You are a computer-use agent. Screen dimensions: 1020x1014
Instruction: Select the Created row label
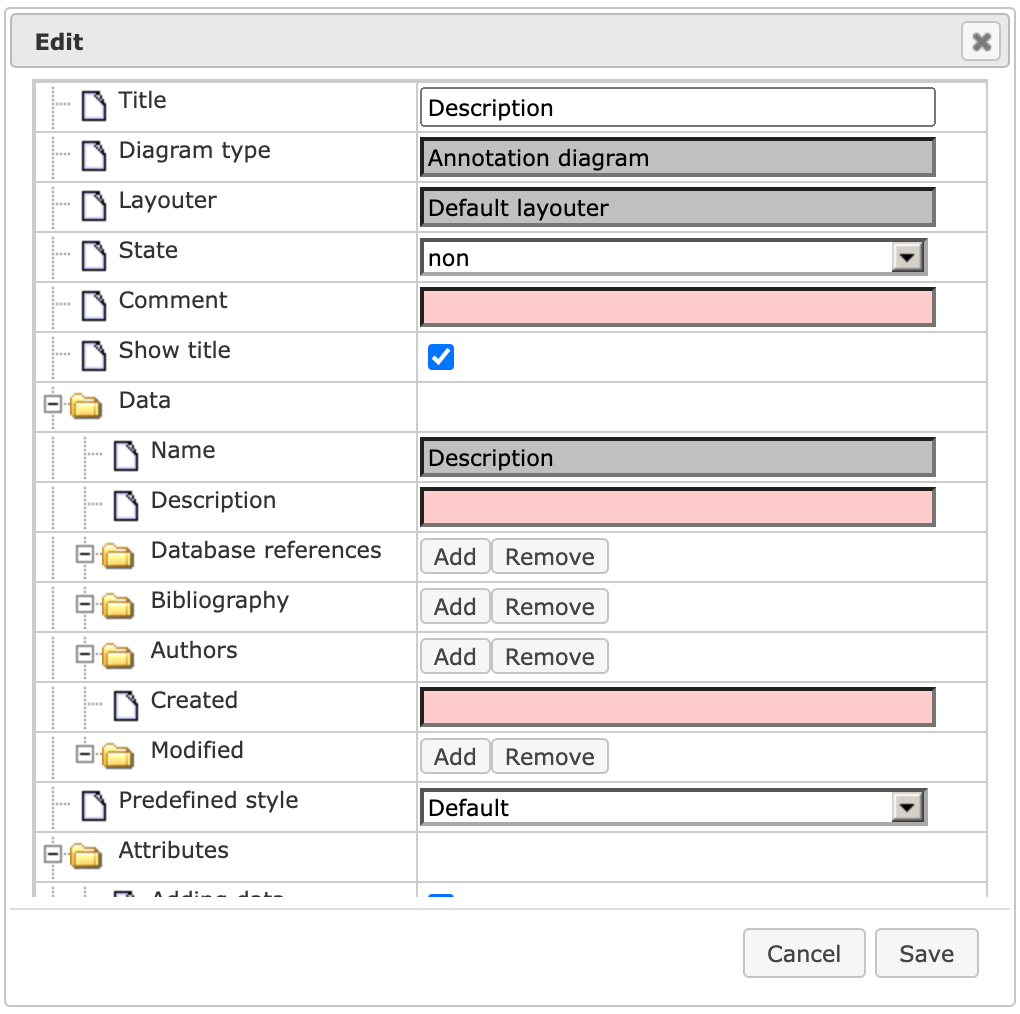(x=194, y=700)
